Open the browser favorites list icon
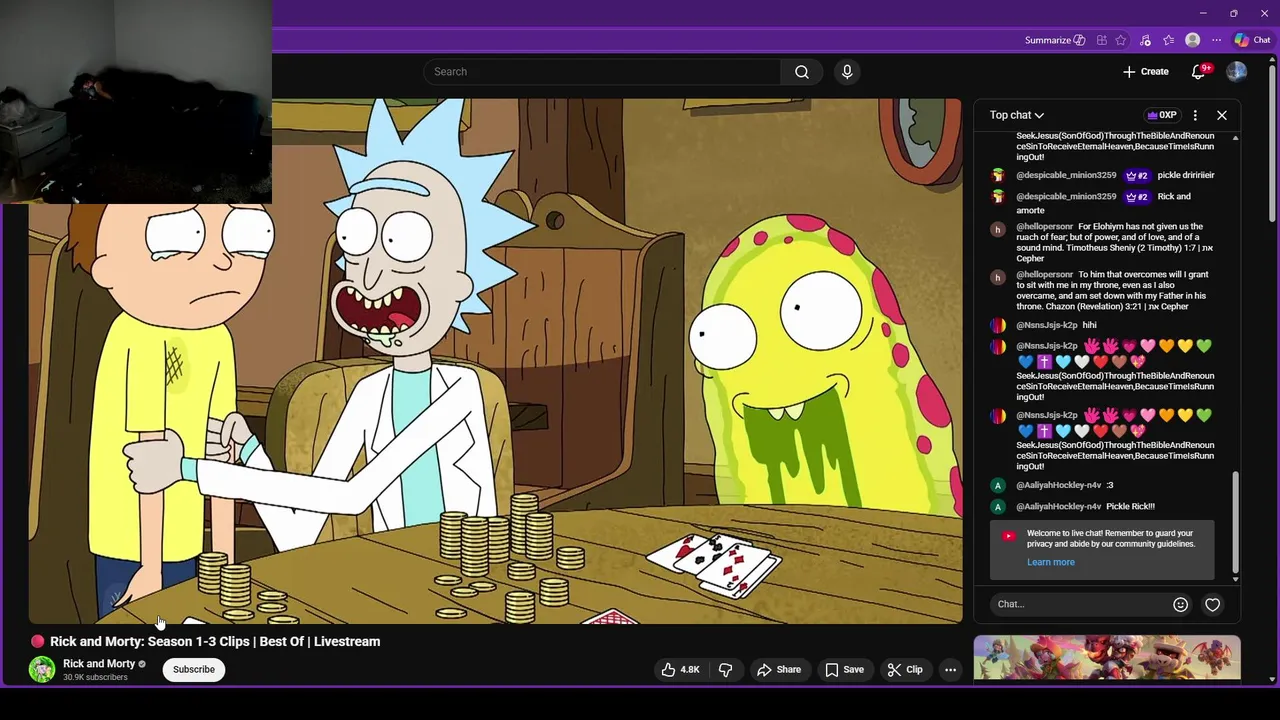This screenshot has width=1280, height=720. point(1168,40)
